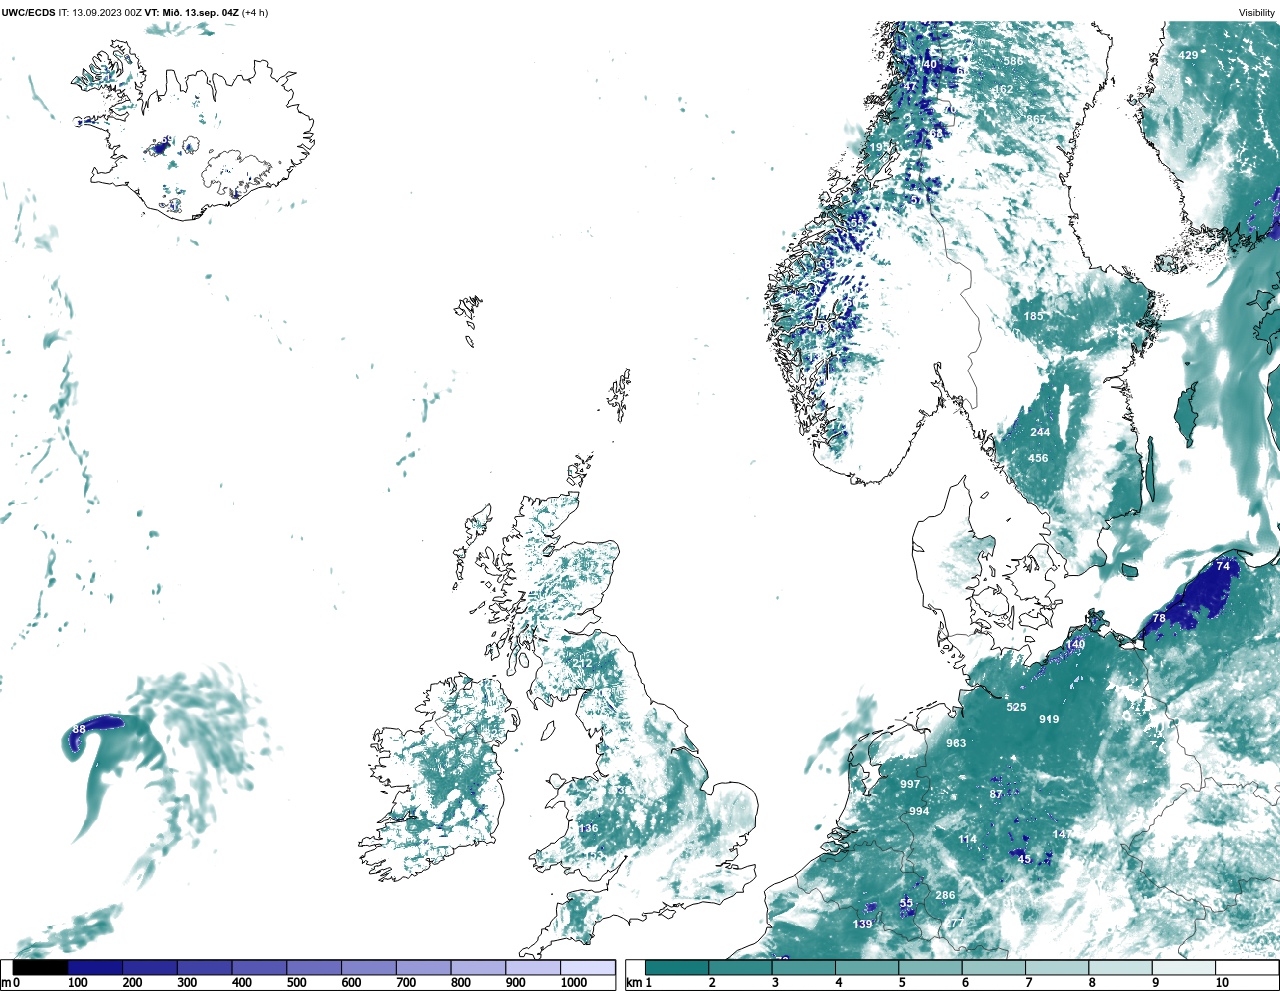Click the 'Visibility' title label
The height and width of the screenshot is (991, 1280).
coord(1257,13)
